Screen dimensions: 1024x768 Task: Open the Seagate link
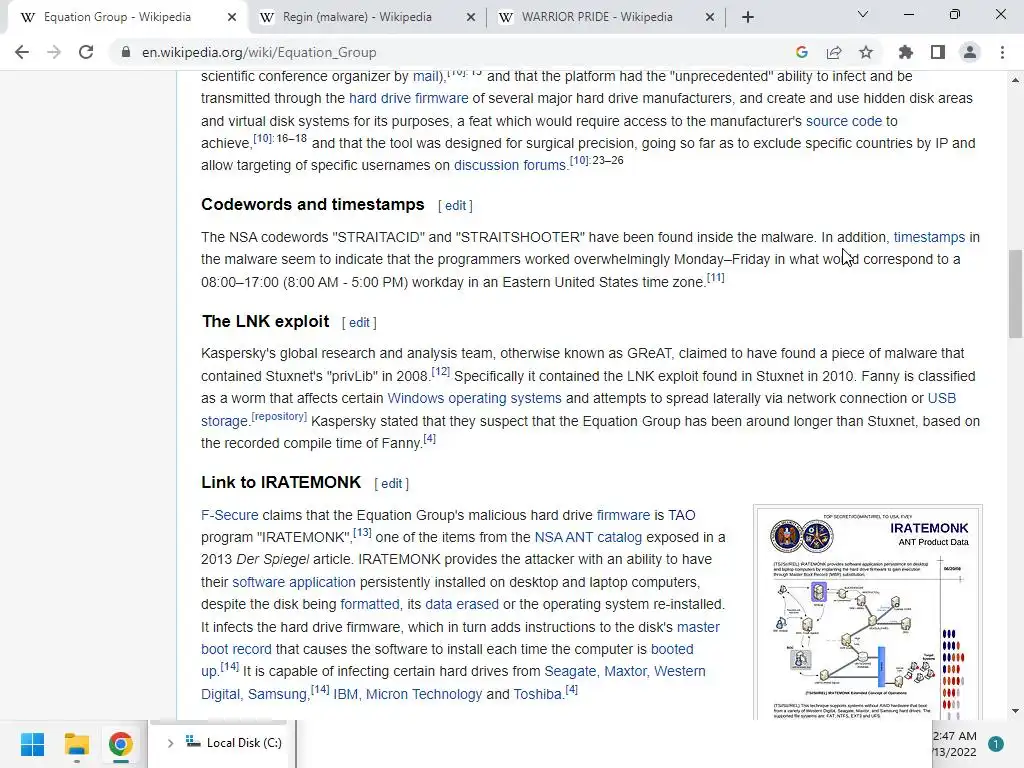570,672
